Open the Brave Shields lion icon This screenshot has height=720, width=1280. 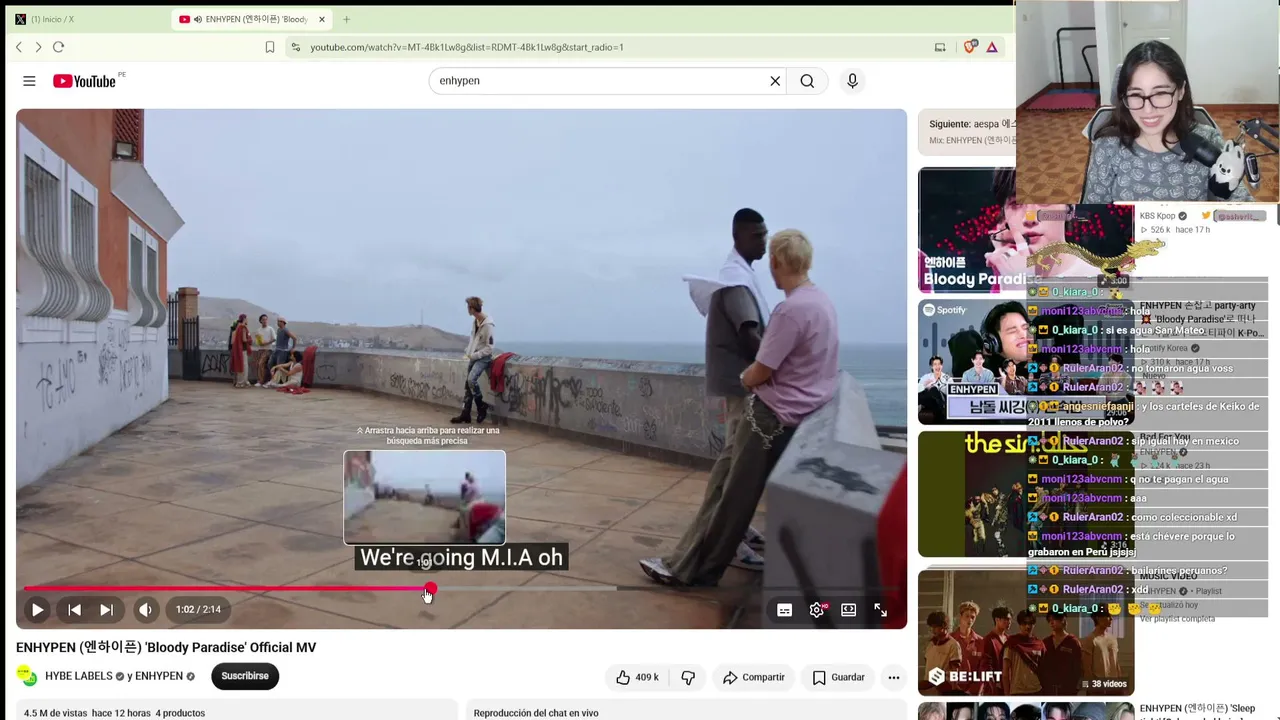970,47
